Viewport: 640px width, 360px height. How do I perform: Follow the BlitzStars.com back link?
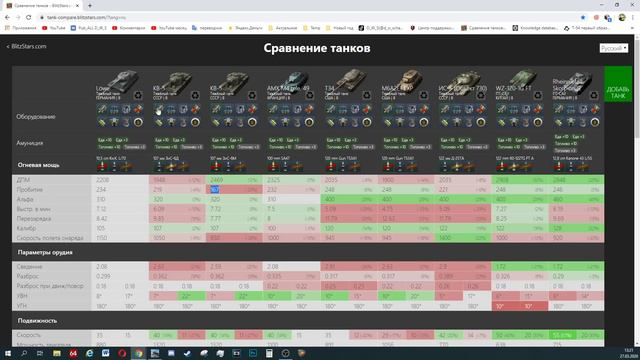[26, 47]
